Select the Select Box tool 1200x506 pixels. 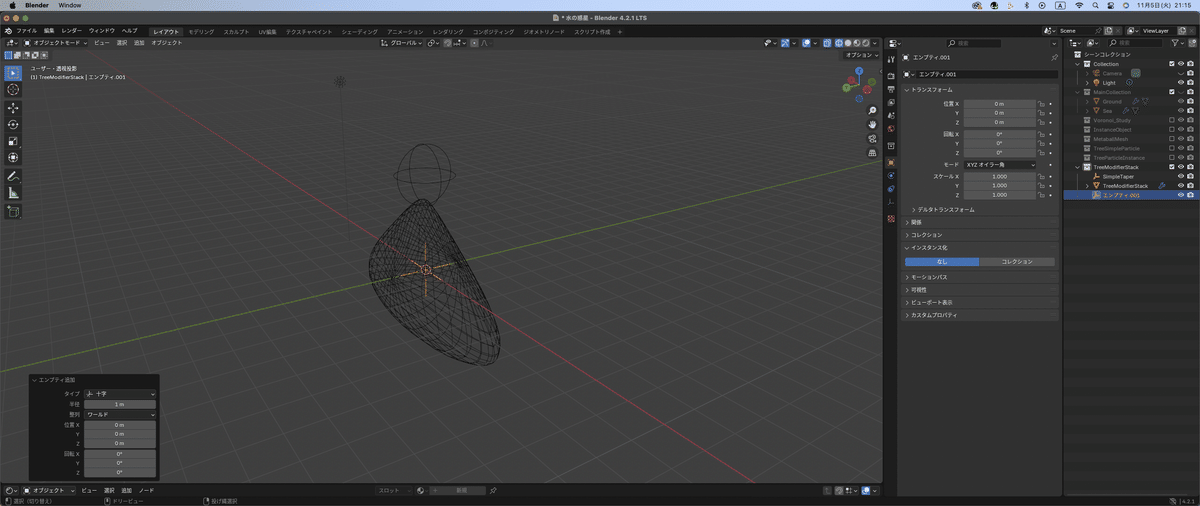pos(13,73)
